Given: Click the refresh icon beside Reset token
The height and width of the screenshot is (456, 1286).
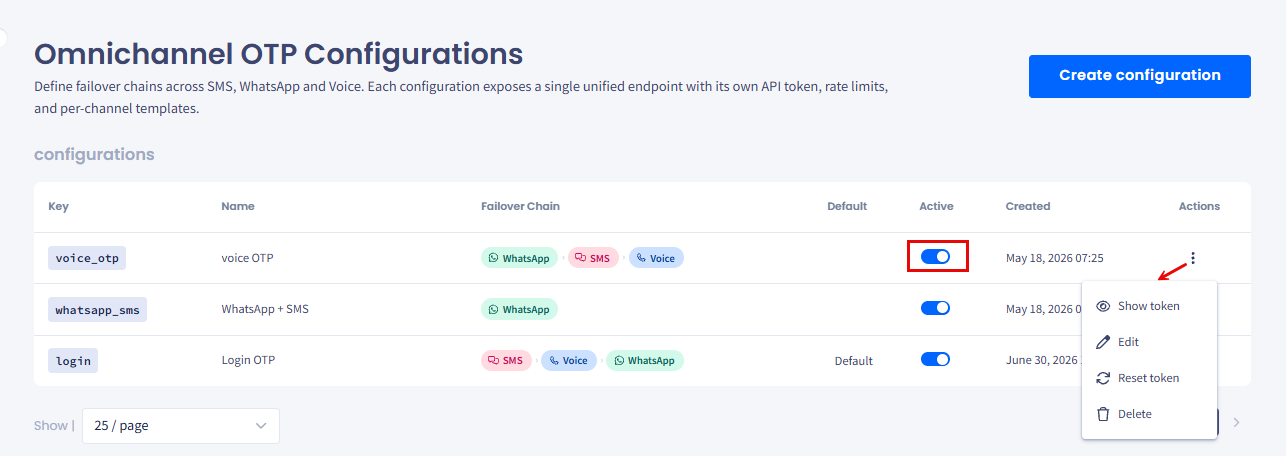Looking at the screenshot, I should coord(1104,378).
